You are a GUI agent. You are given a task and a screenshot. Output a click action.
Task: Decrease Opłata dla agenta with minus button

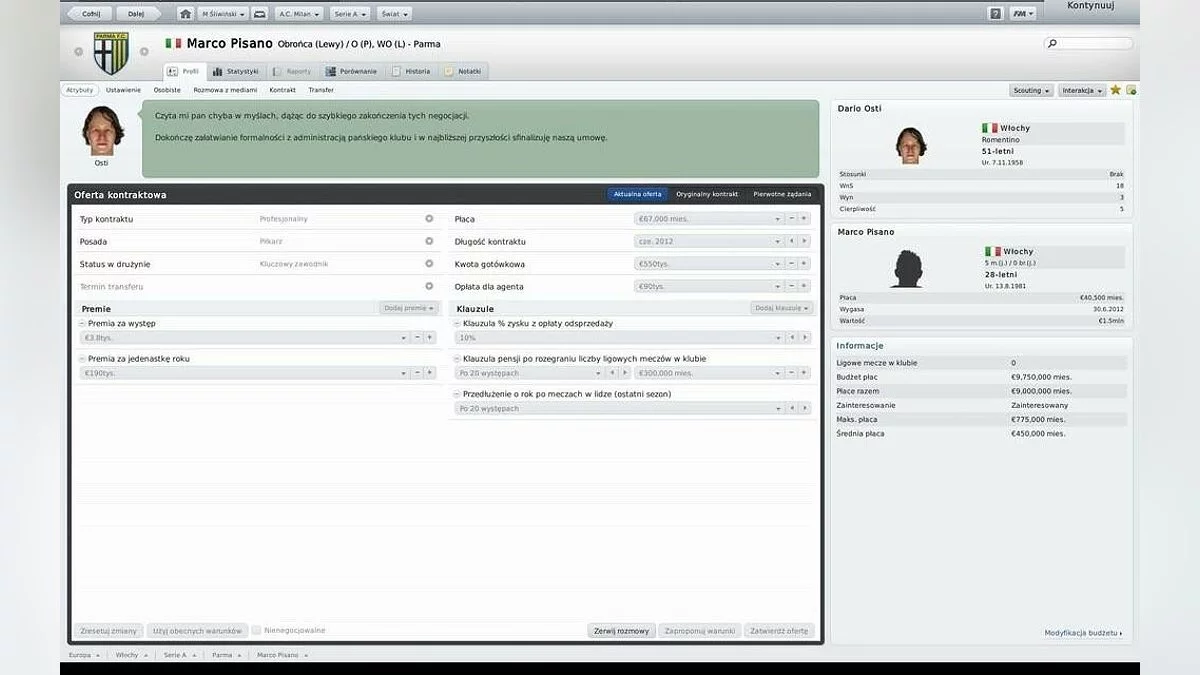(791, 287)
